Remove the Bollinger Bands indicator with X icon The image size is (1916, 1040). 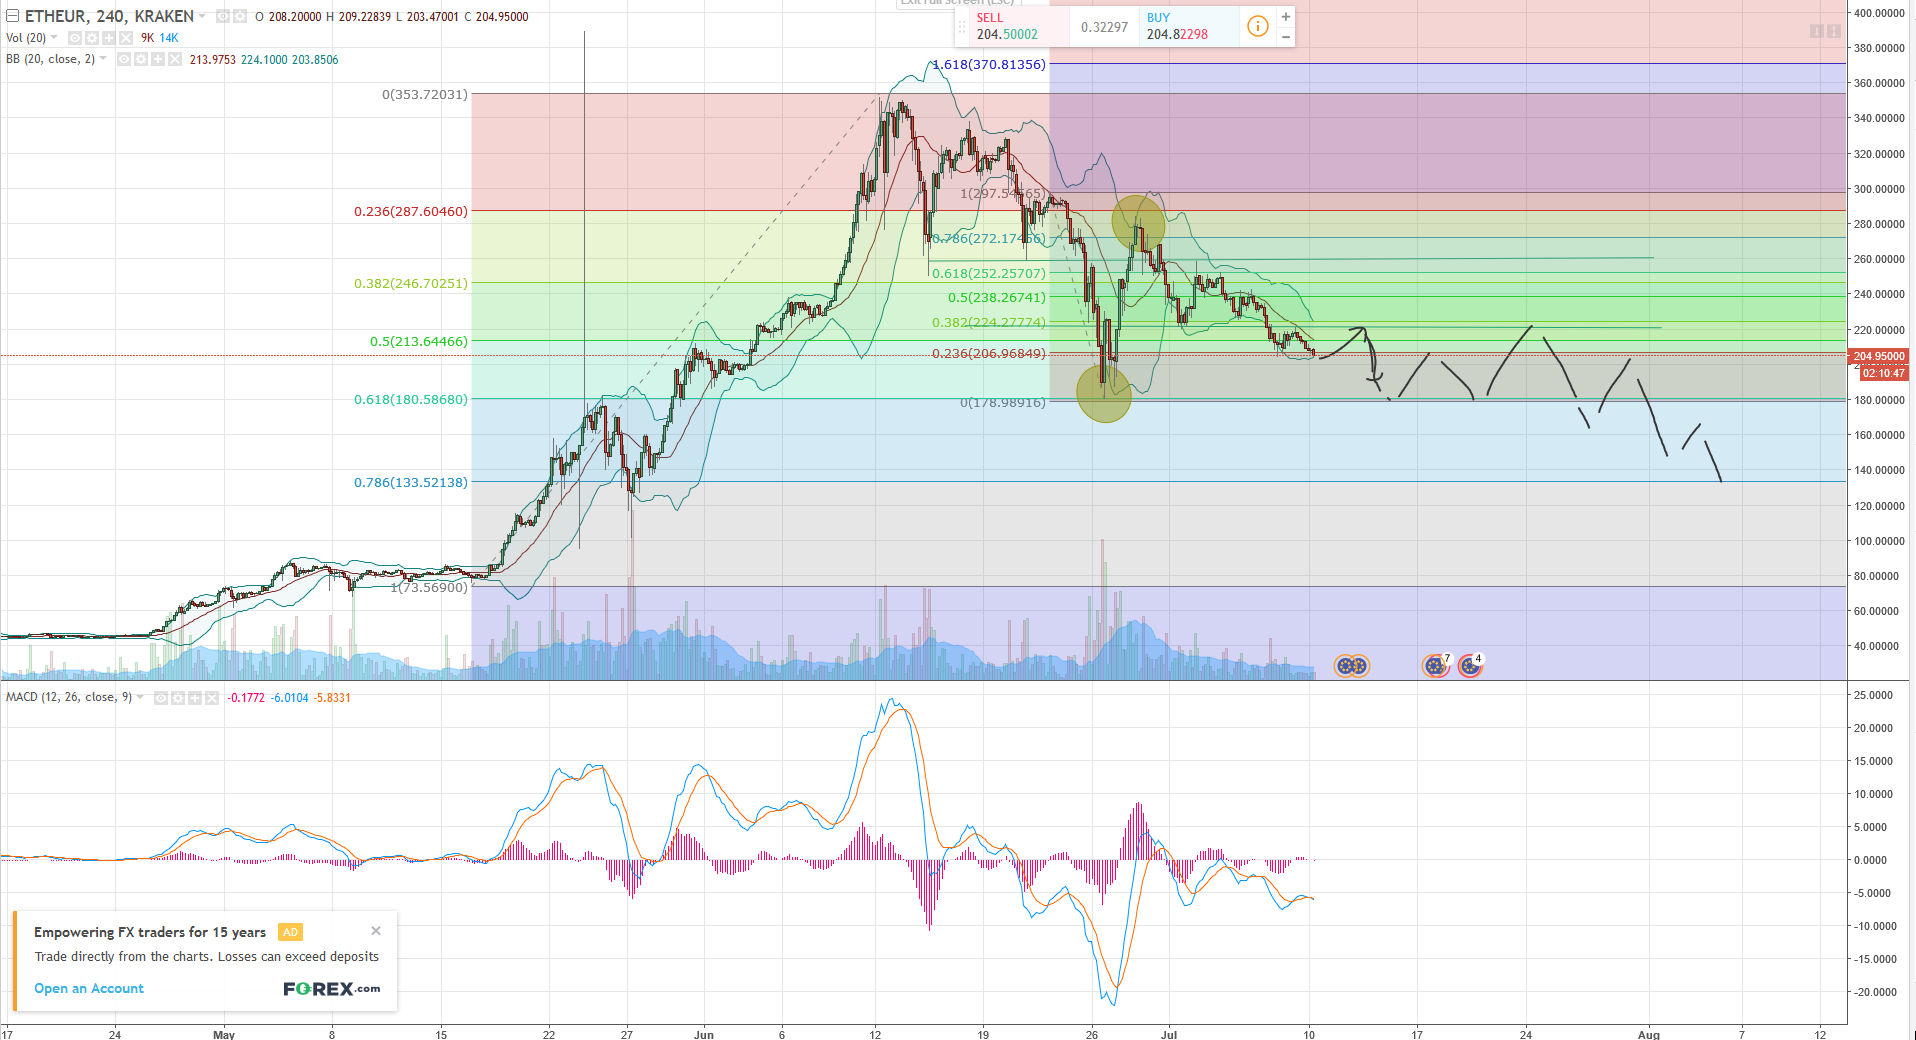pyautogui.click(x=175, y=60)
